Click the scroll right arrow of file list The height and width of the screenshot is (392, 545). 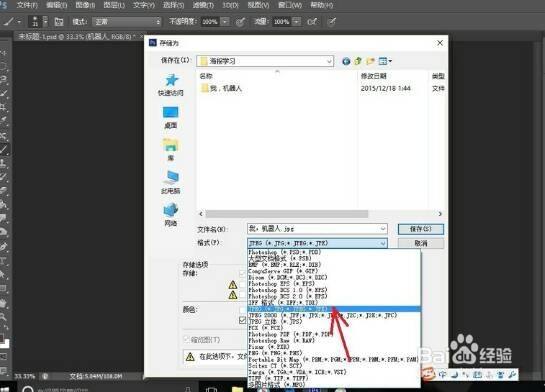440,214
